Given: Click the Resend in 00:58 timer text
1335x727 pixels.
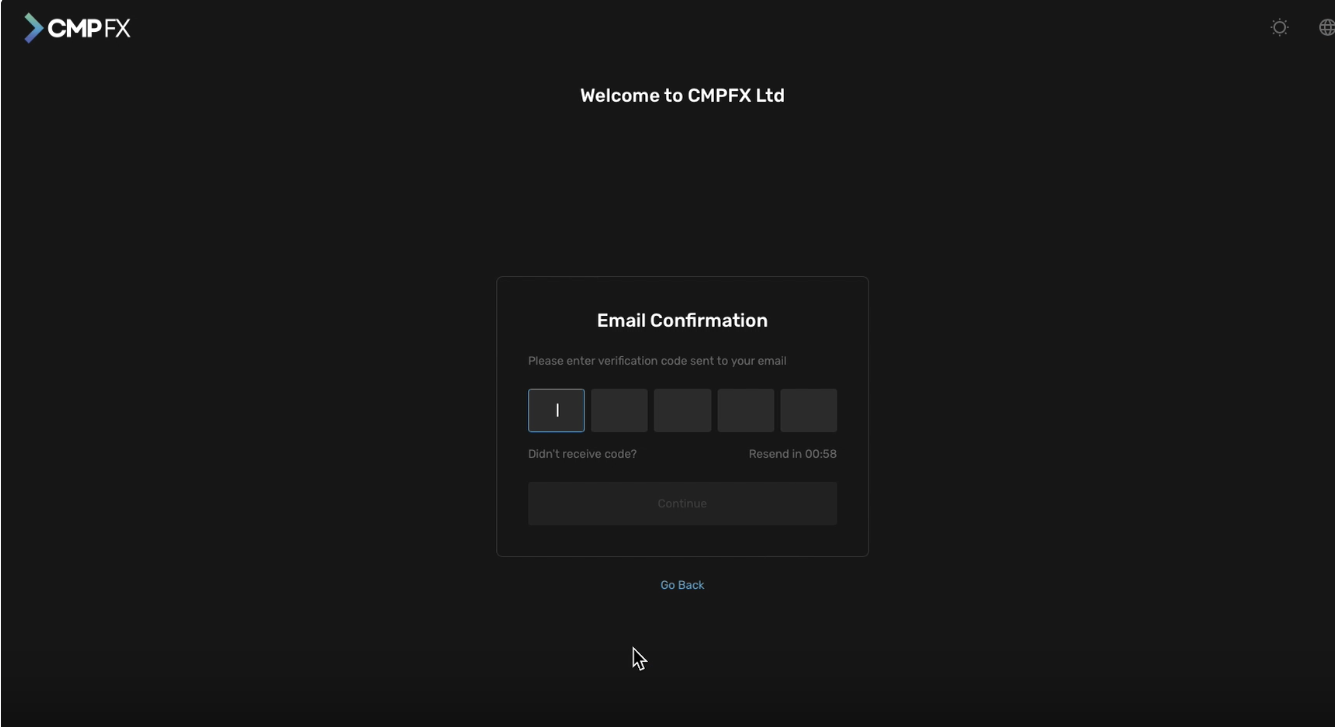Looking at the screenshot, I should (x=792, y=454).
